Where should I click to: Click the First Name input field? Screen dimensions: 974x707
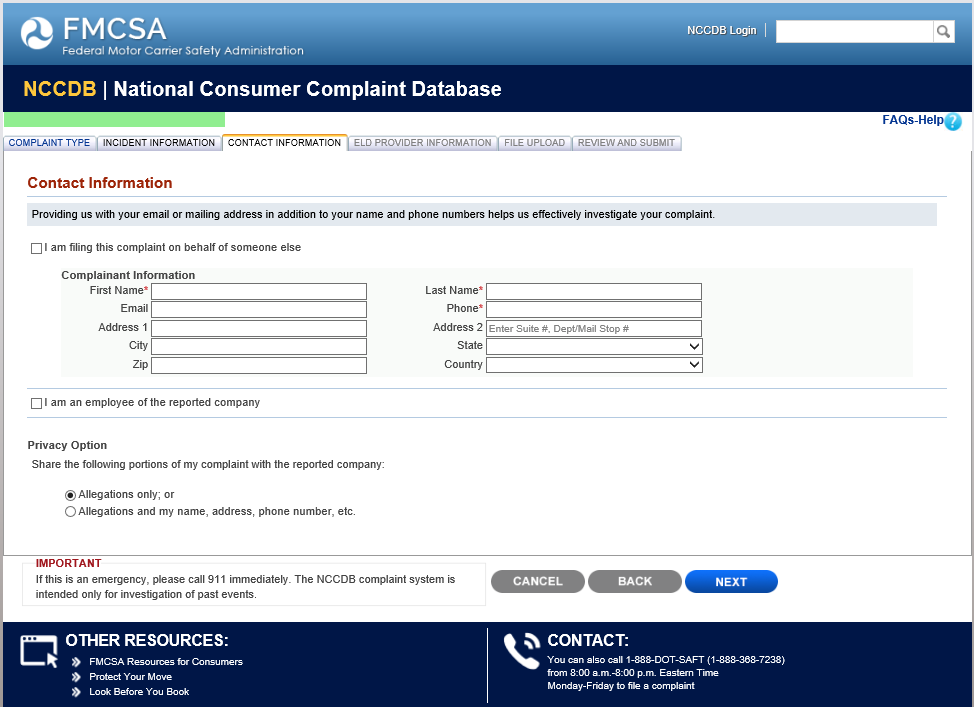(259, 291)
